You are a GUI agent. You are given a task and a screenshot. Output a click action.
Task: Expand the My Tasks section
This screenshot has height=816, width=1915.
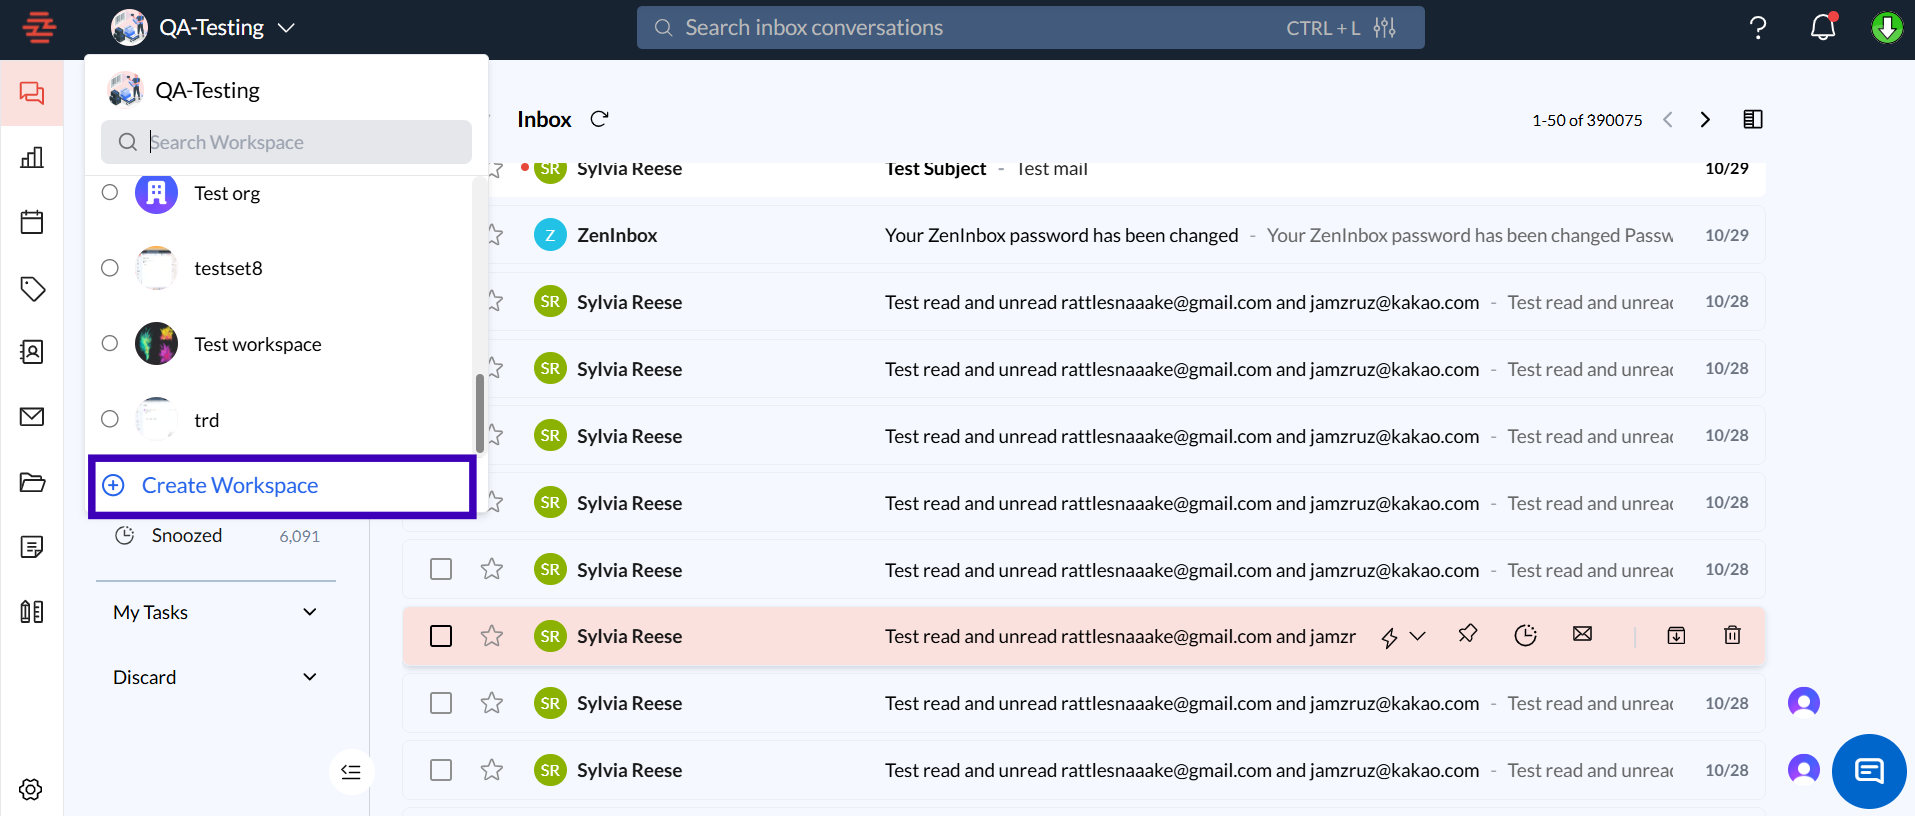tap(309, 612)
